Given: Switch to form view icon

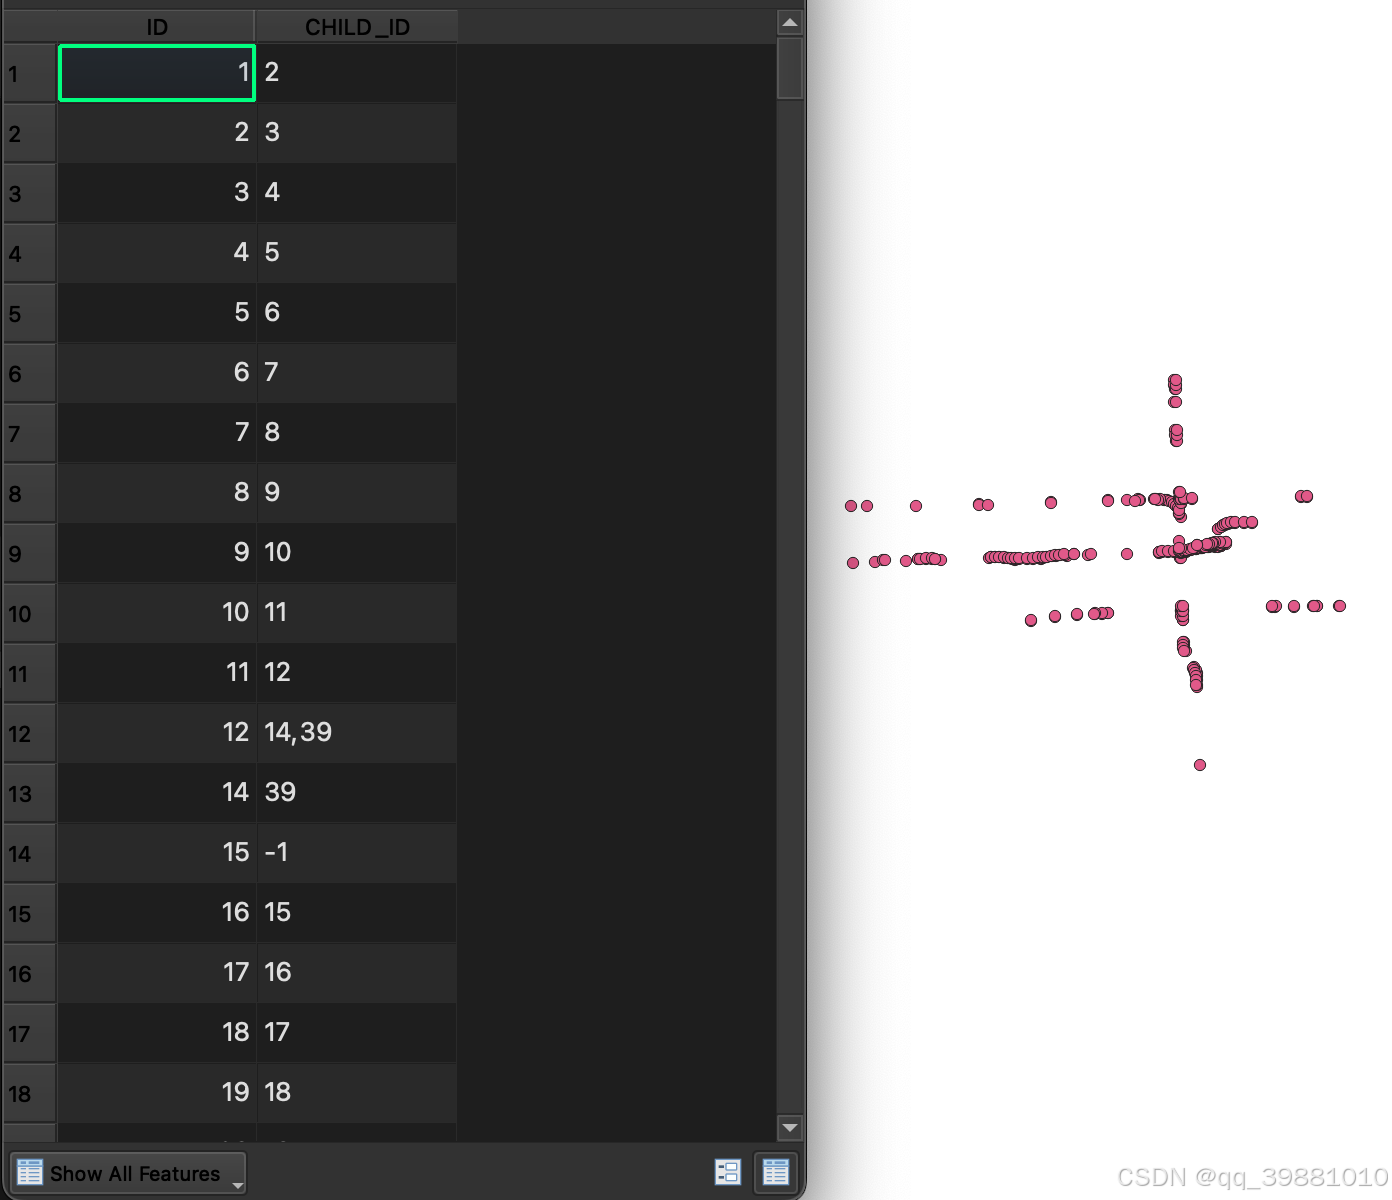Looking at the screenshot, I should click(728, 1172).
